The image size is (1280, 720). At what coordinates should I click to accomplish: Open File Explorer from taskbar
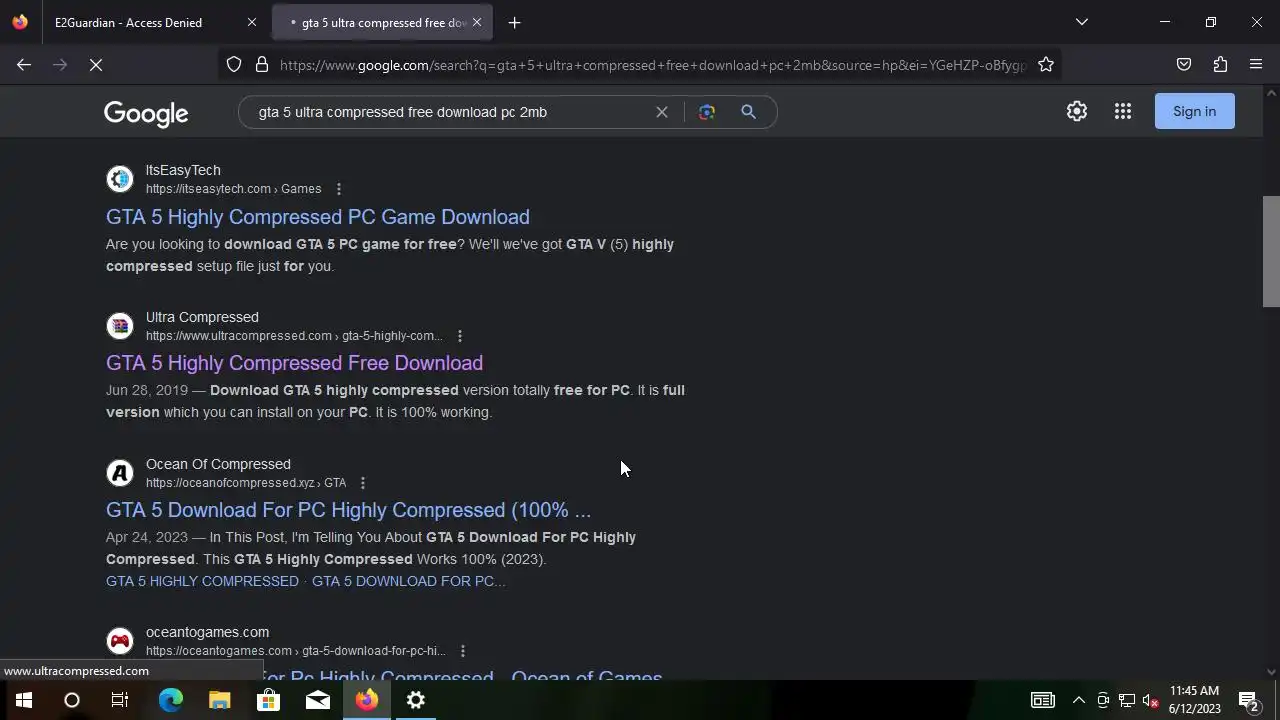click(x=220, y=700)
